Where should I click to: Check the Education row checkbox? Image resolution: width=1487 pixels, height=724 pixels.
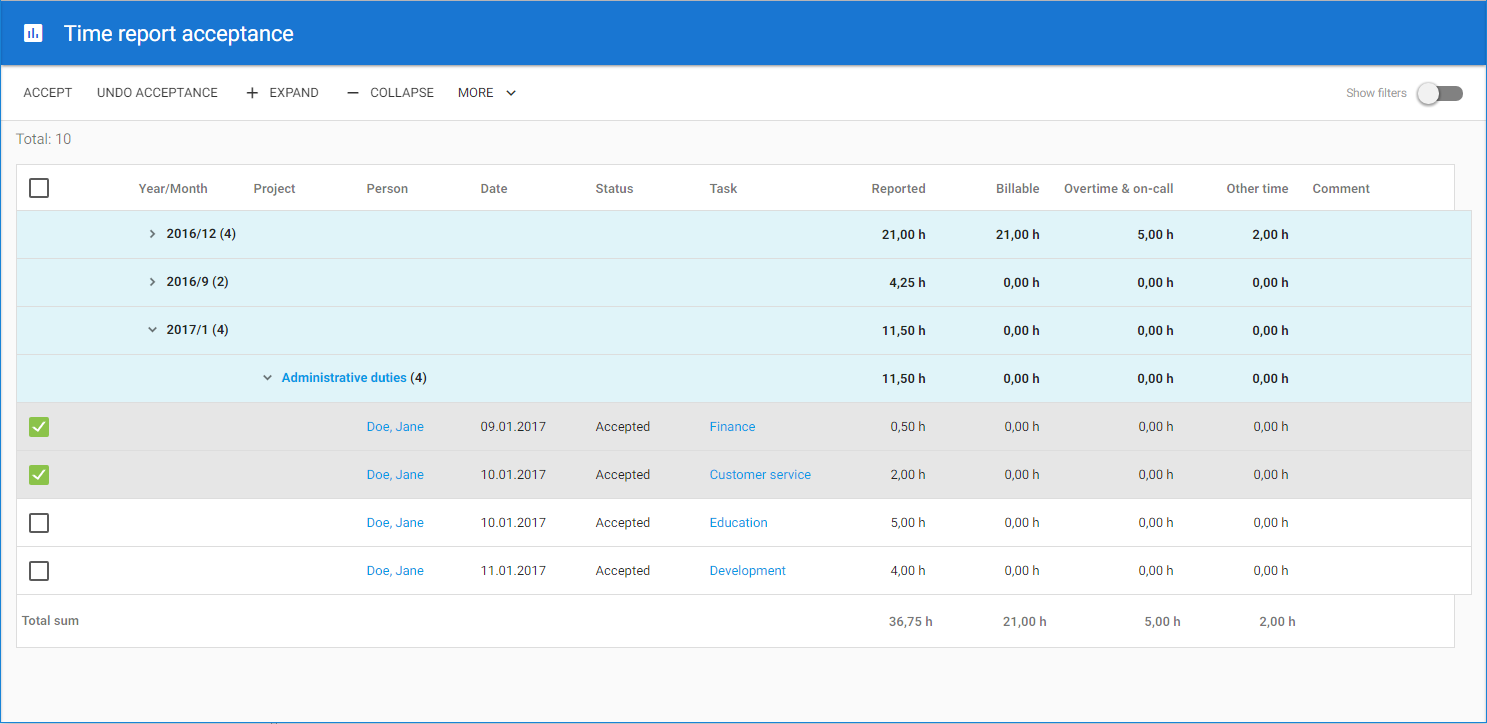click(39, 523)
